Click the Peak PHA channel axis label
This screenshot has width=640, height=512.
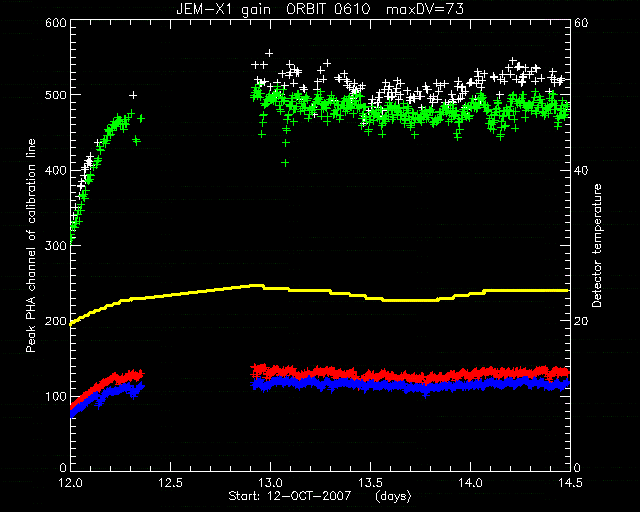tap(31, 245)
